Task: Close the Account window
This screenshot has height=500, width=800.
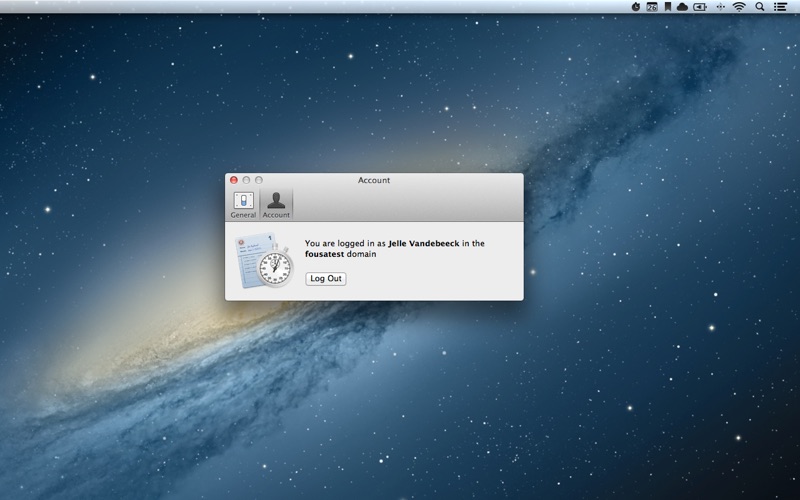Action: [x=234, y=180]
